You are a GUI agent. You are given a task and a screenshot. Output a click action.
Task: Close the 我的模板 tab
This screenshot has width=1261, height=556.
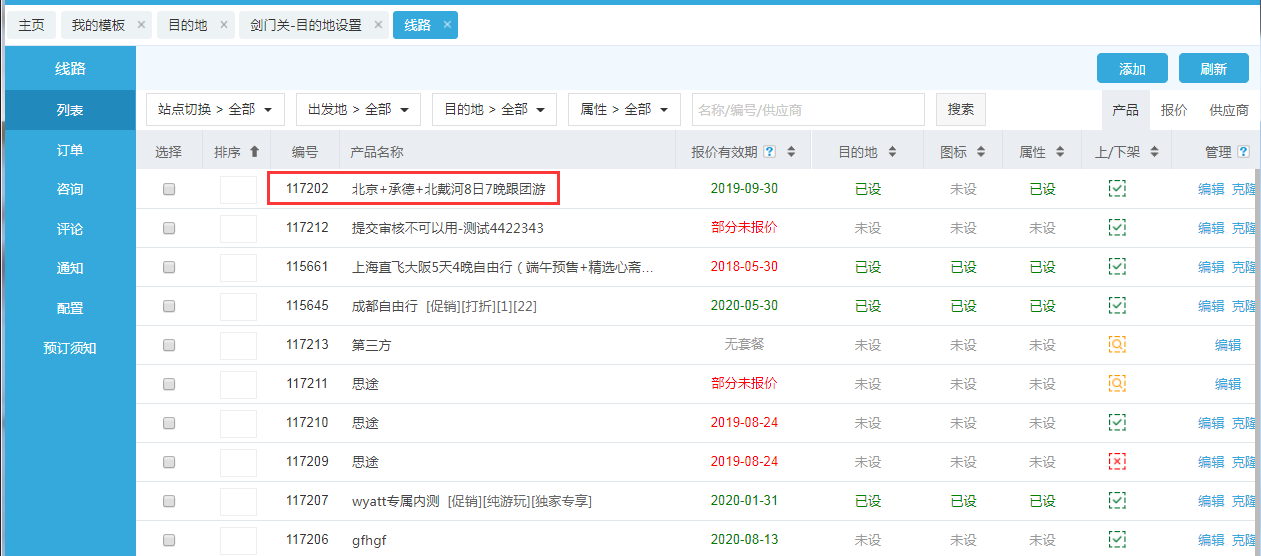[x=141, y=25]
